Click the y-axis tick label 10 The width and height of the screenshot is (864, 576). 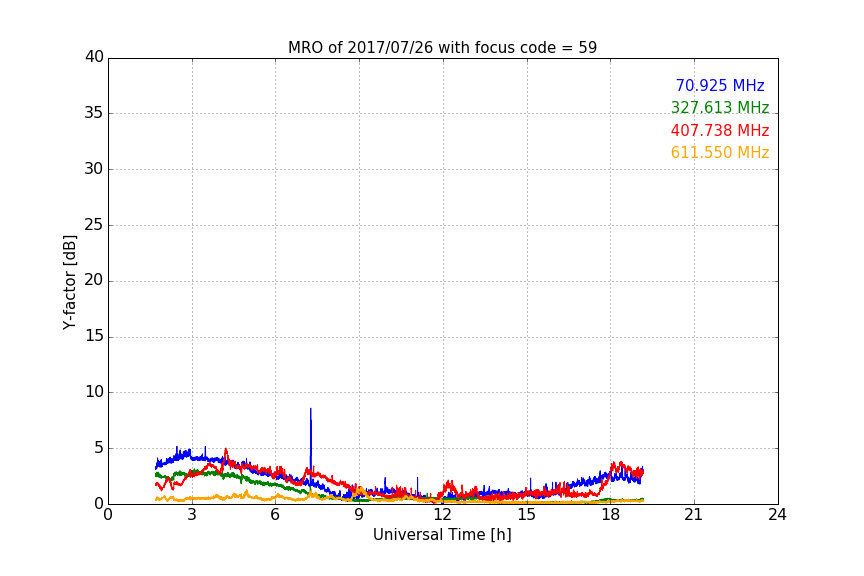[x=94, y=392]
